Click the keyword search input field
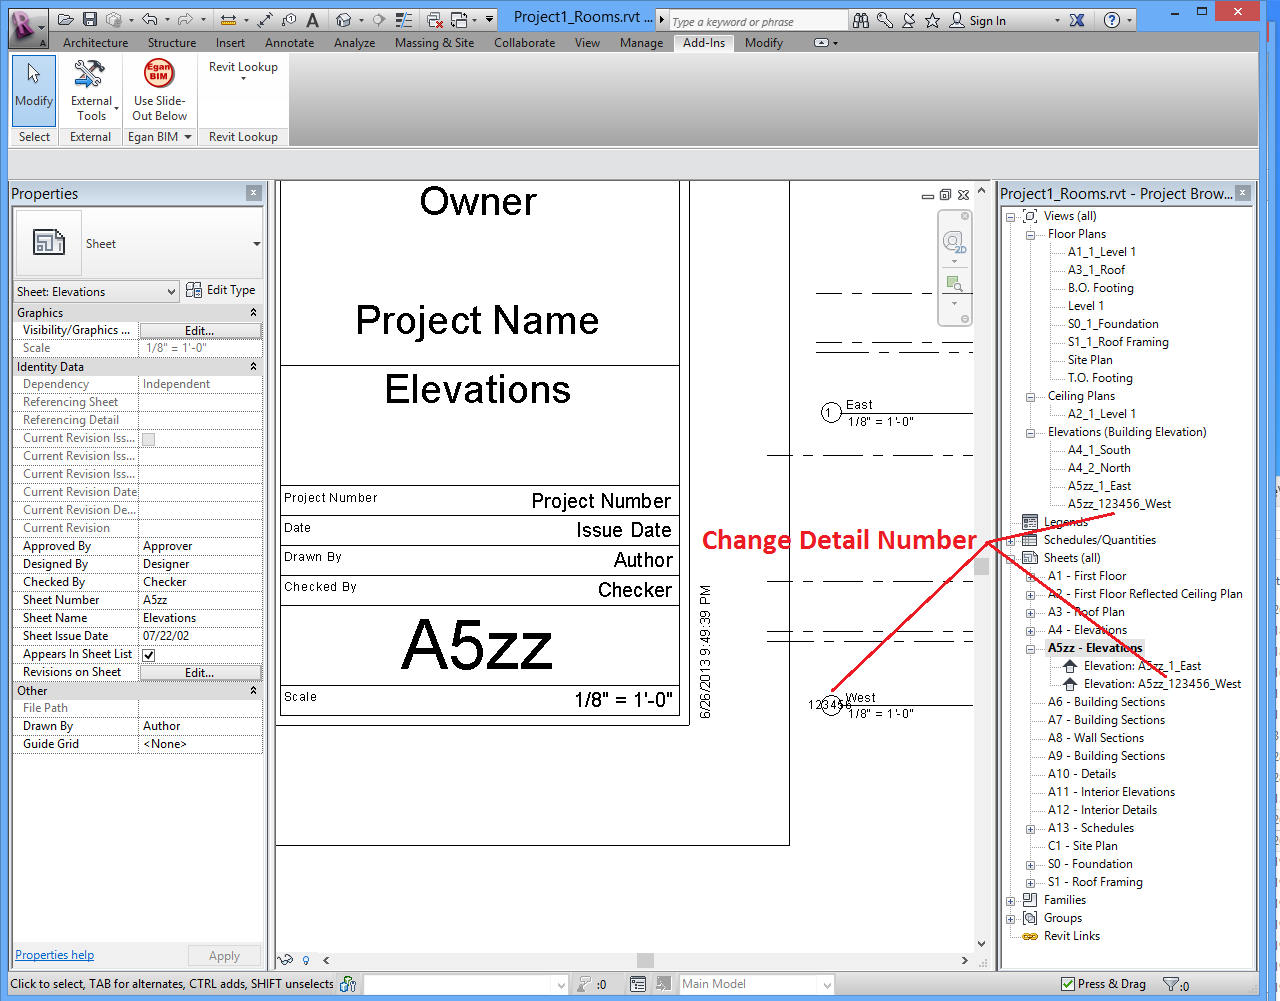 (758, 21)
